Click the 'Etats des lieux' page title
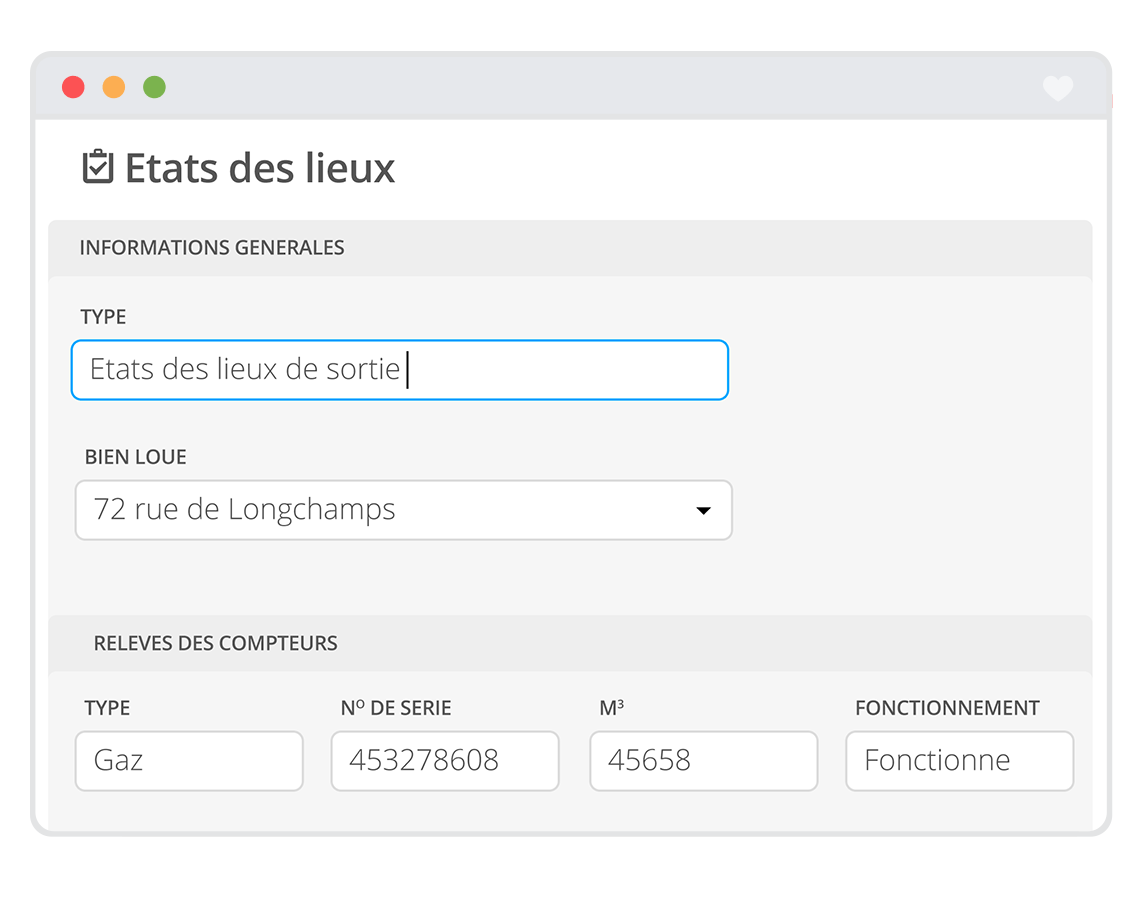Image resolution: width=1140 pixels, height=900 pixels. [260, 168]
